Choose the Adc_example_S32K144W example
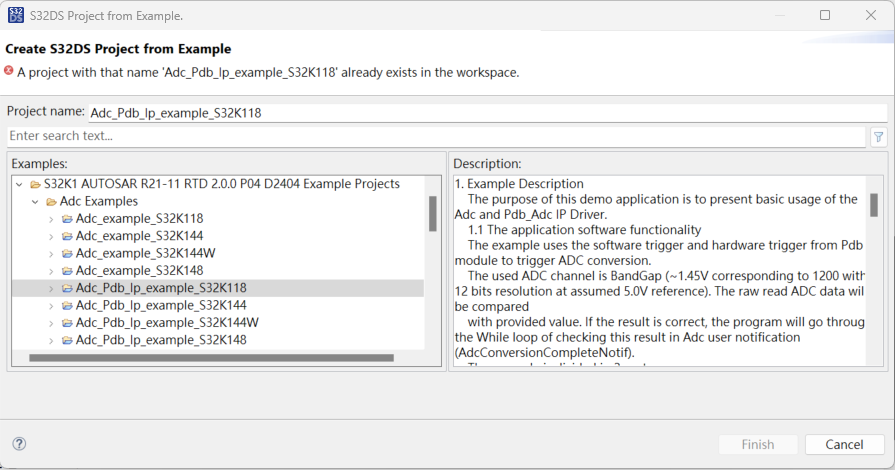Image resolution: width=895 pixels, height=470 pixels. pyautogui.click(x=146, y=253)
